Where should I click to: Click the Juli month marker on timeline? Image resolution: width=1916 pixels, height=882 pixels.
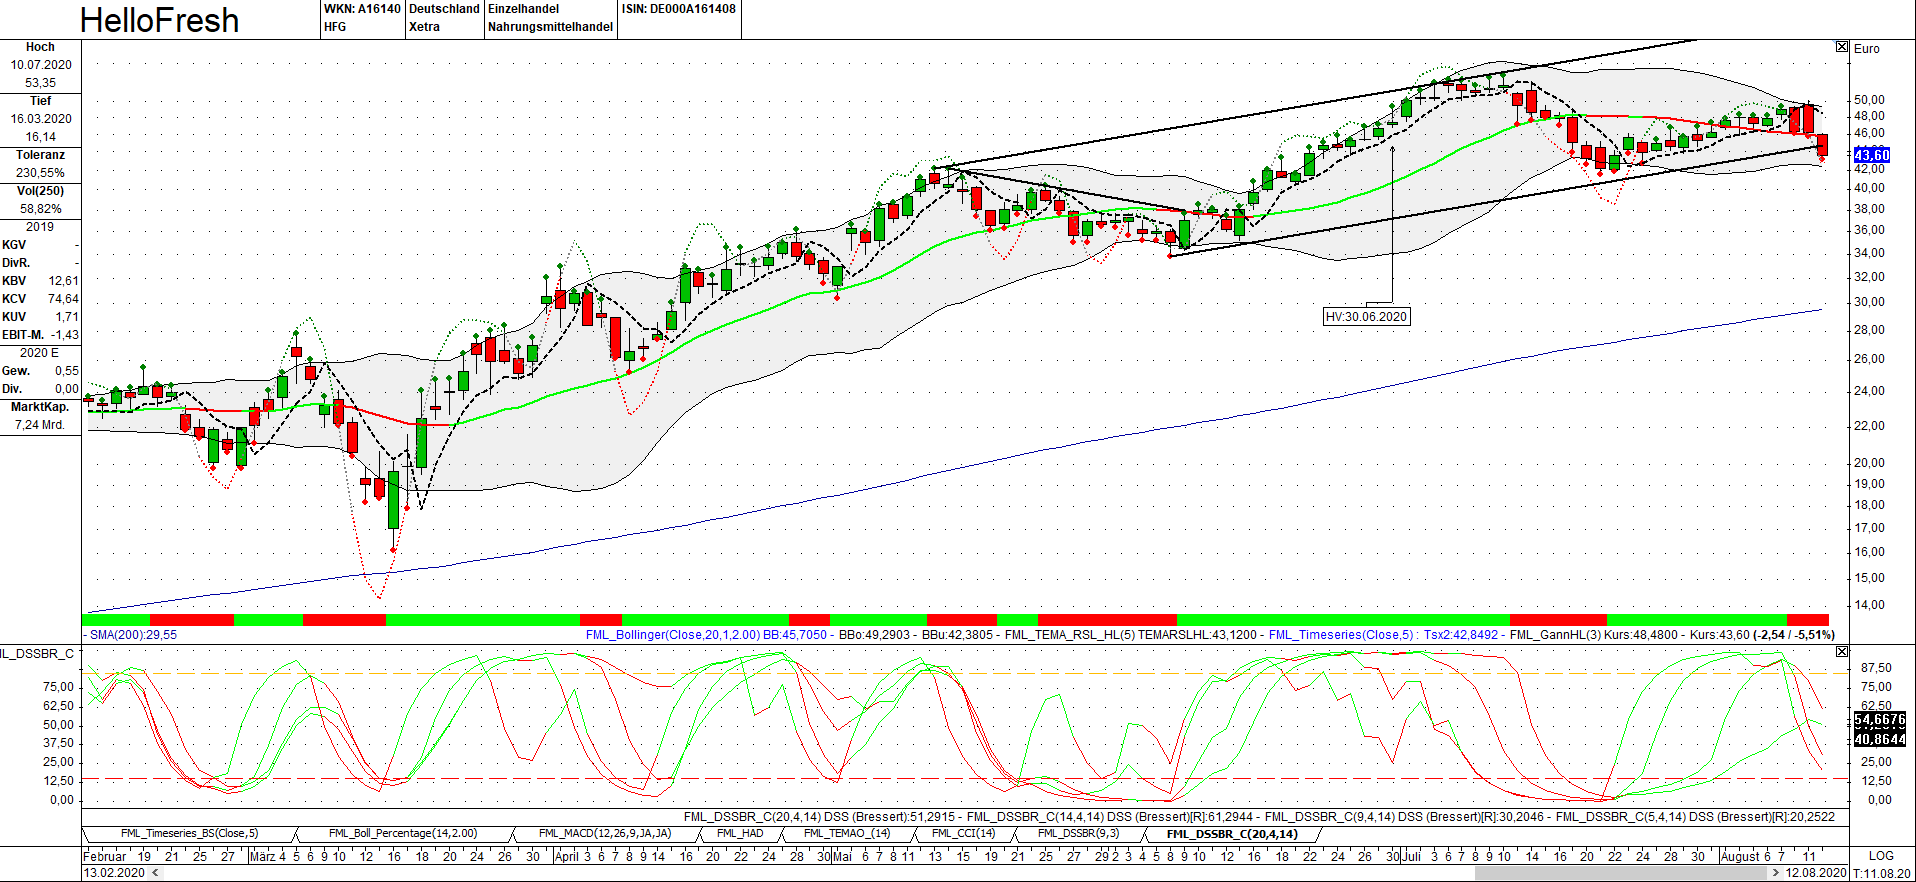(1411, 856)
